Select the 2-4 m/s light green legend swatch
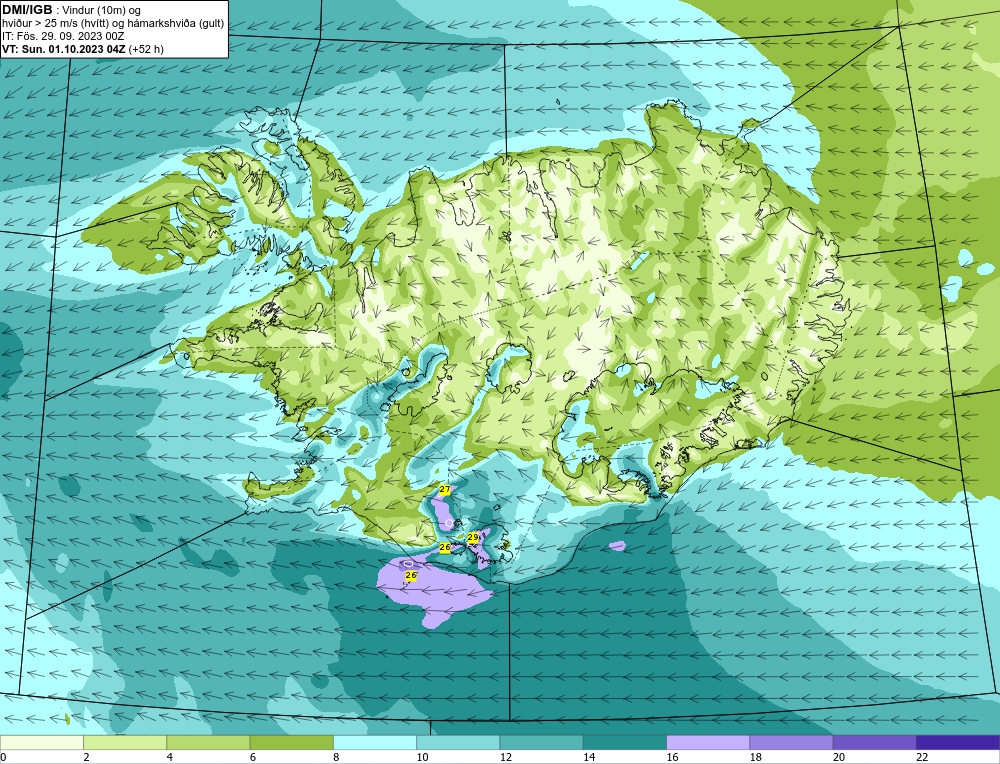The image size is (1000, 764). click(x=125, y=742)
